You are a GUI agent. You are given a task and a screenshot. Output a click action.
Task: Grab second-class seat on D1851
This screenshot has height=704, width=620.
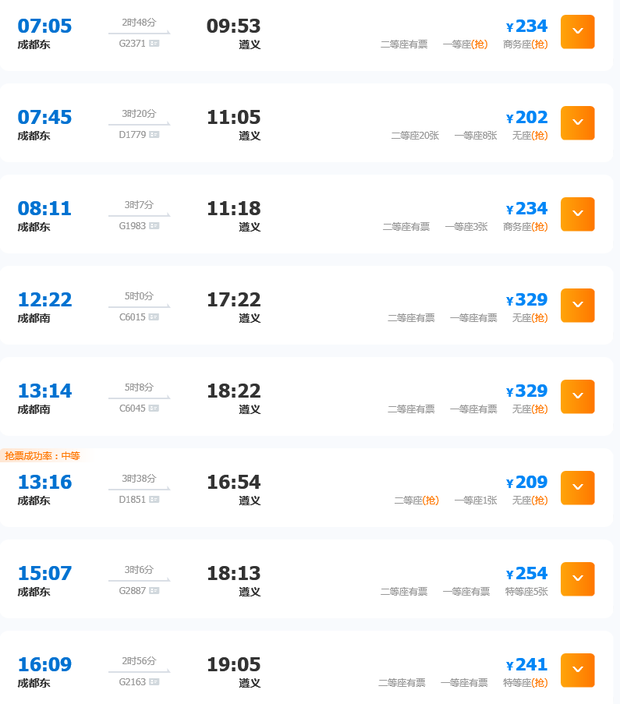(416, 500)
